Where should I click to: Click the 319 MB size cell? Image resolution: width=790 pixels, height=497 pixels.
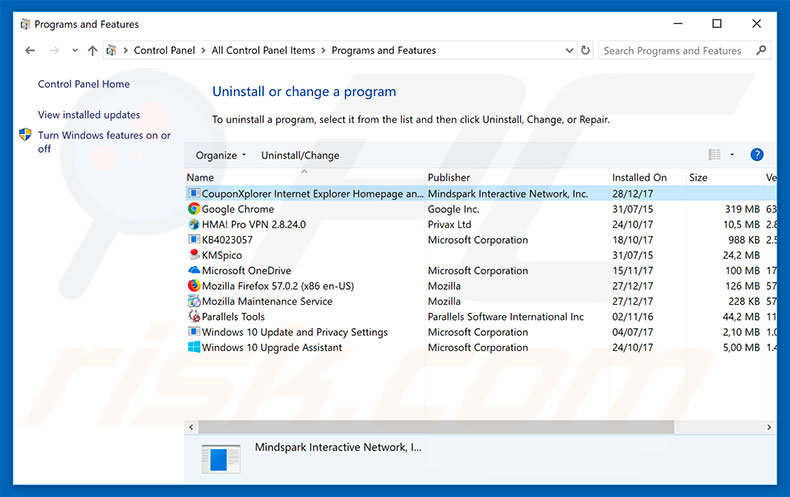pyautogui.click(x=742, y=209)
